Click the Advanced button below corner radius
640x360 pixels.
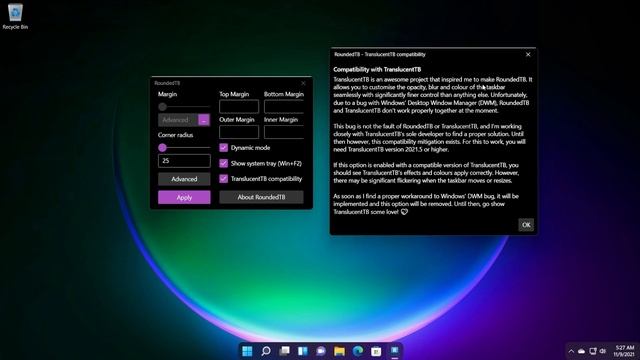[184, 179]
